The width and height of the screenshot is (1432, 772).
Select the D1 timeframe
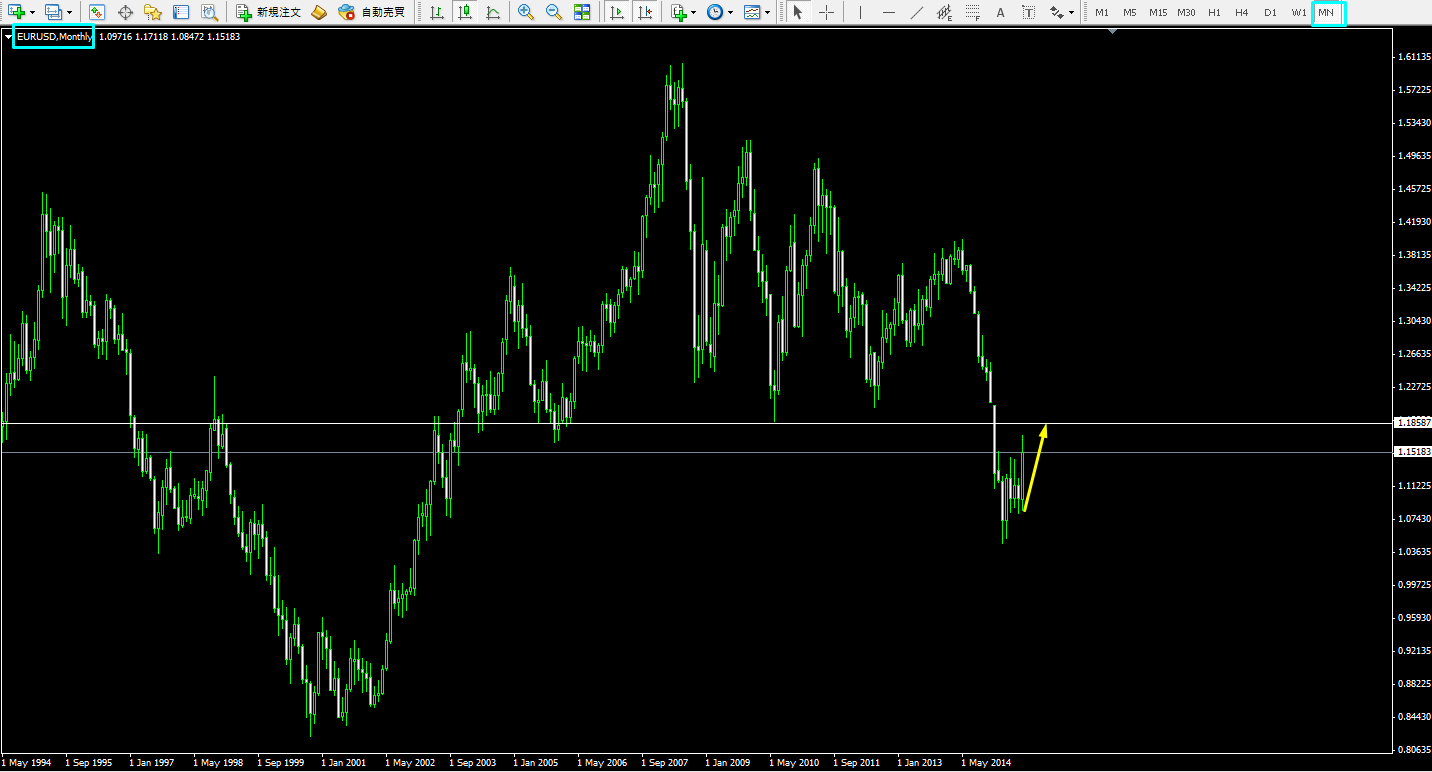[1269, 12]
